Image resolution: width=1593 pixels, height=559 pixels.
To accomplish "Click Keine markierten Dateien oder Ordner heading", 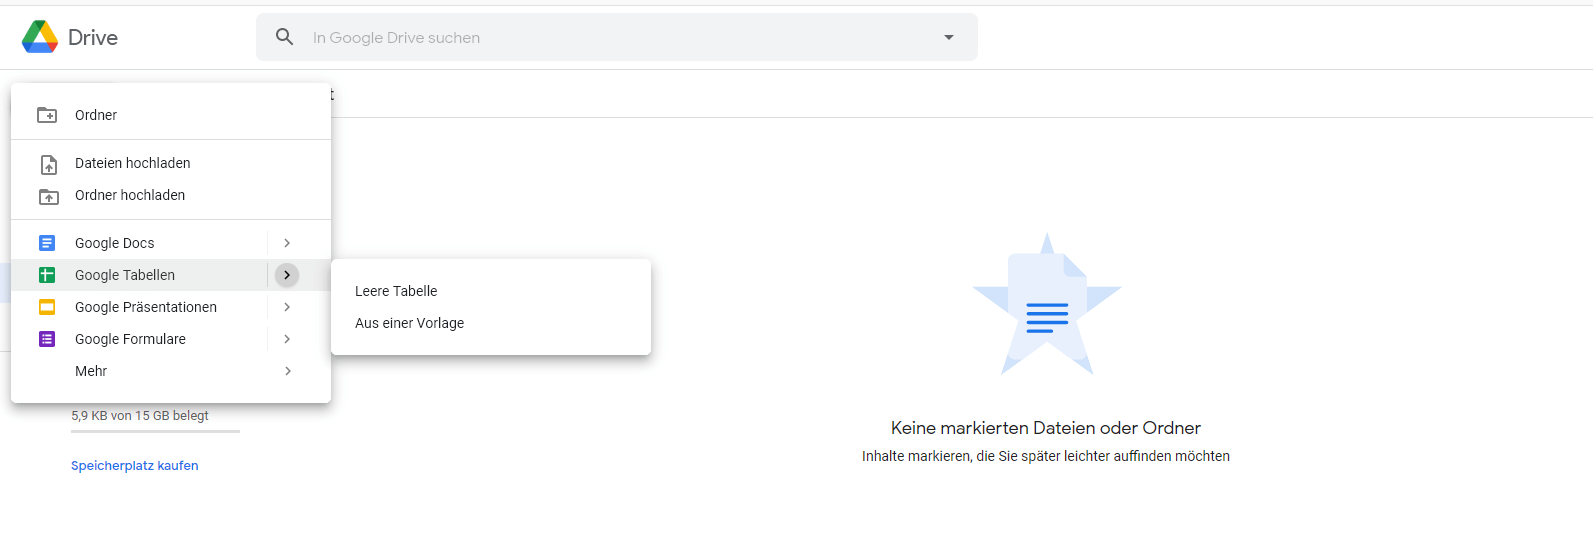I will (x=1046, y=428).
